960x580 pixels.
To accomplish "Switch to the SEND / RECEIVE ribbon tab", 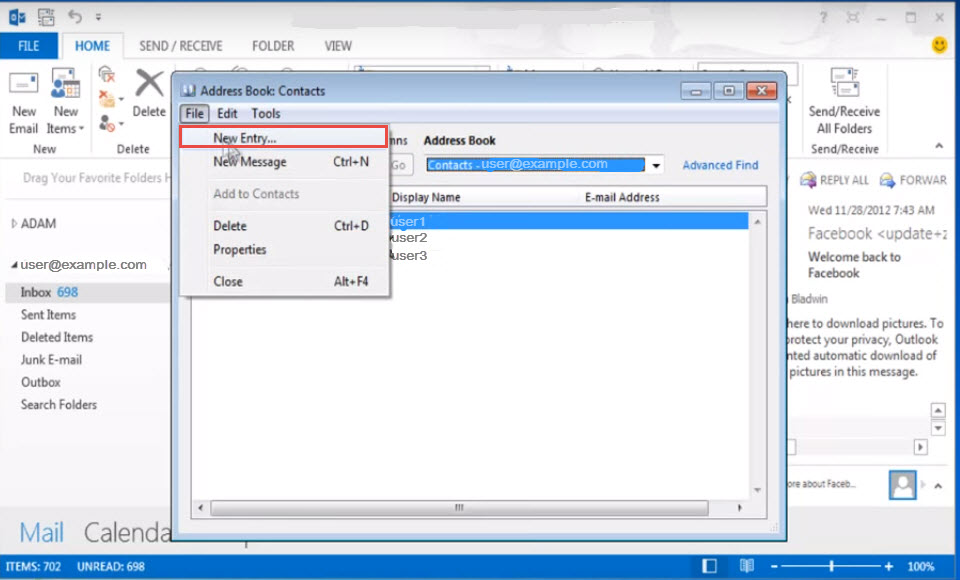I will [x=181, y=46].
